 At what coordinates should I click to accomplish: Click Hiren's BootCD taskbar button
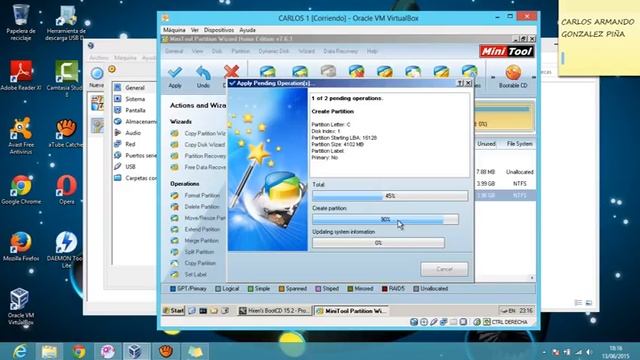click(274, 311)
